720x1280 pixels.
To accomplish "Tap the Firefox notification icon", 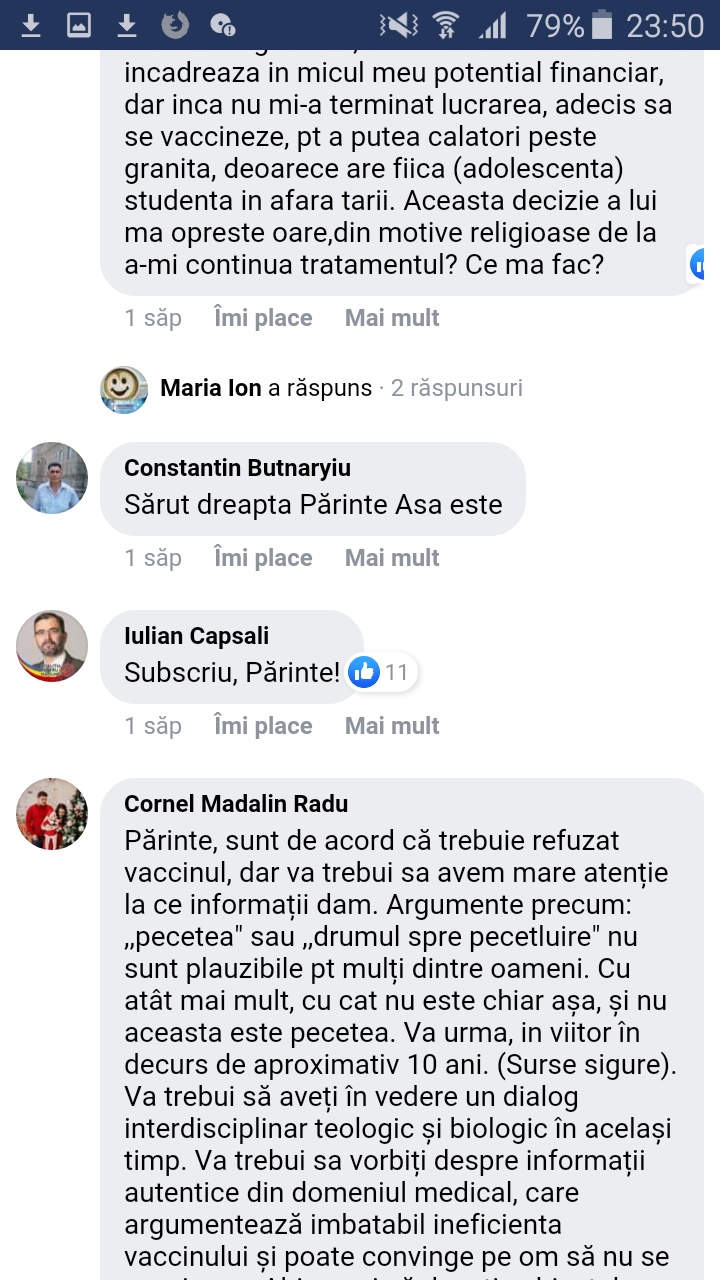I will (x=175, y=25).
